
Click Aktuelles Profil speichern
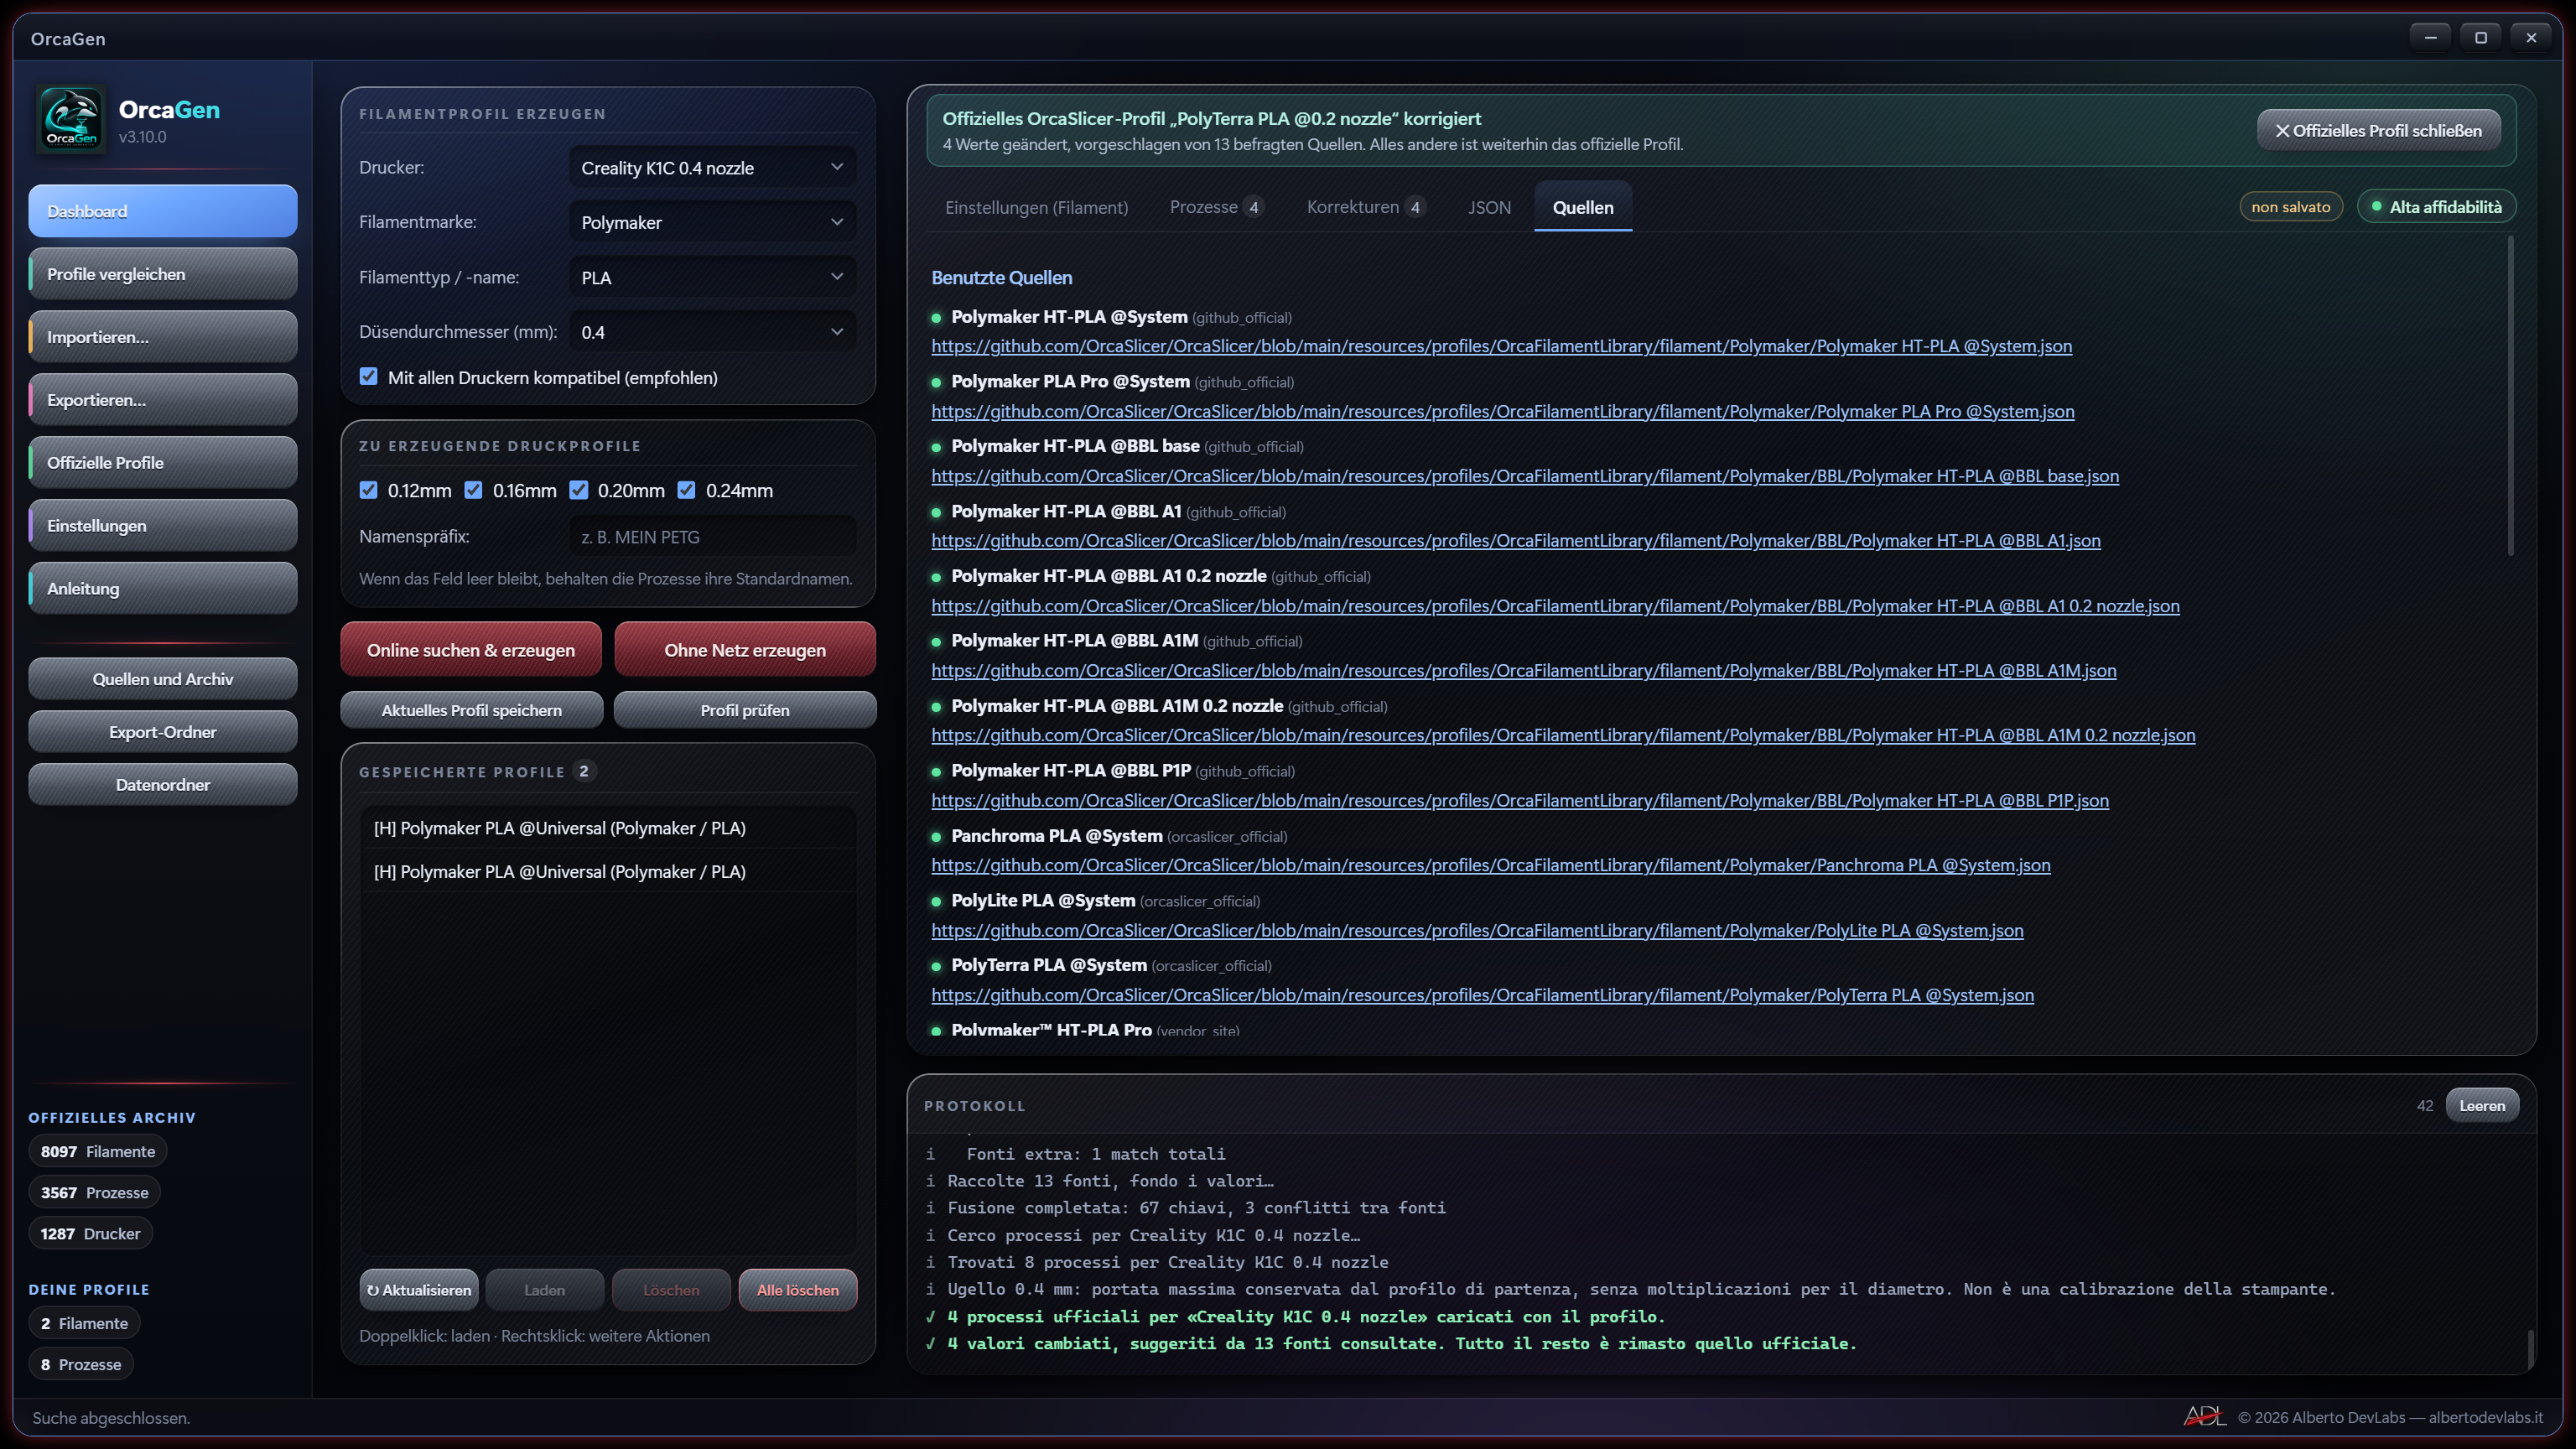(472, 710)
